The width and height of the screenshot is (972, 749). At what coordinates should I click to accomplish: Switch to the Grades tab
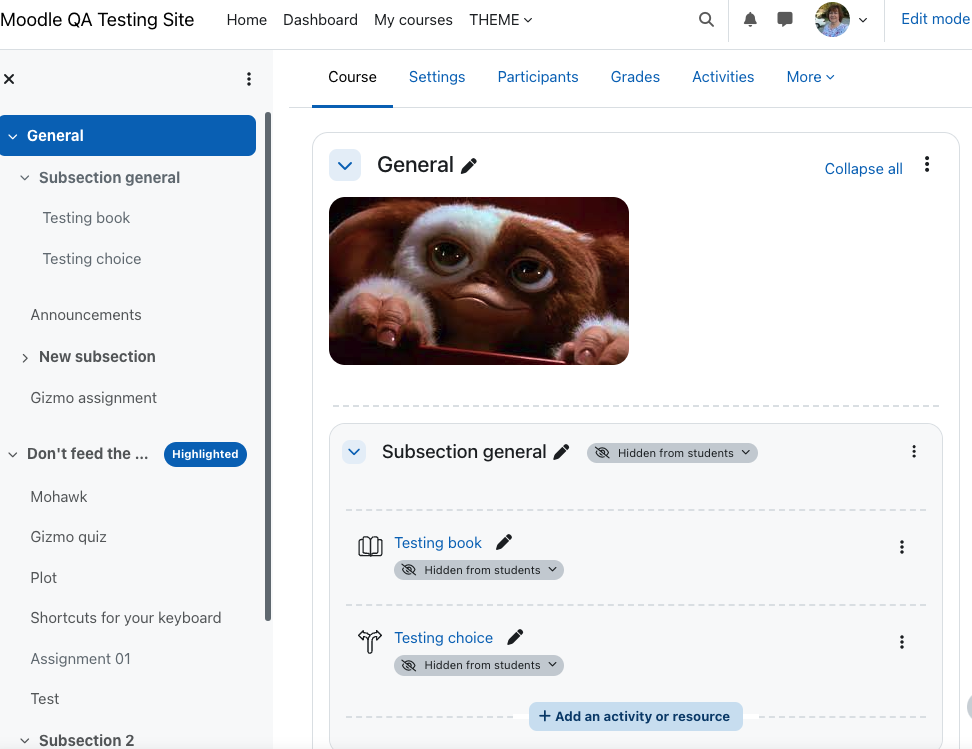tap(635, 77)
